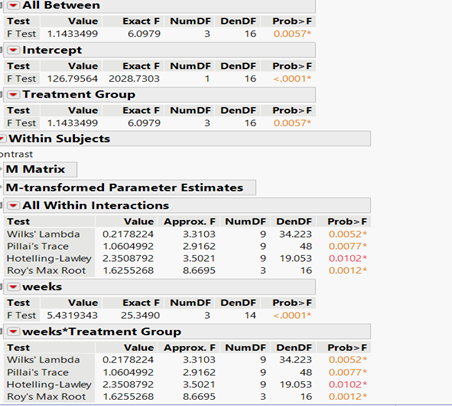
Task: Click the All Between section title
Action: (61, 5)
